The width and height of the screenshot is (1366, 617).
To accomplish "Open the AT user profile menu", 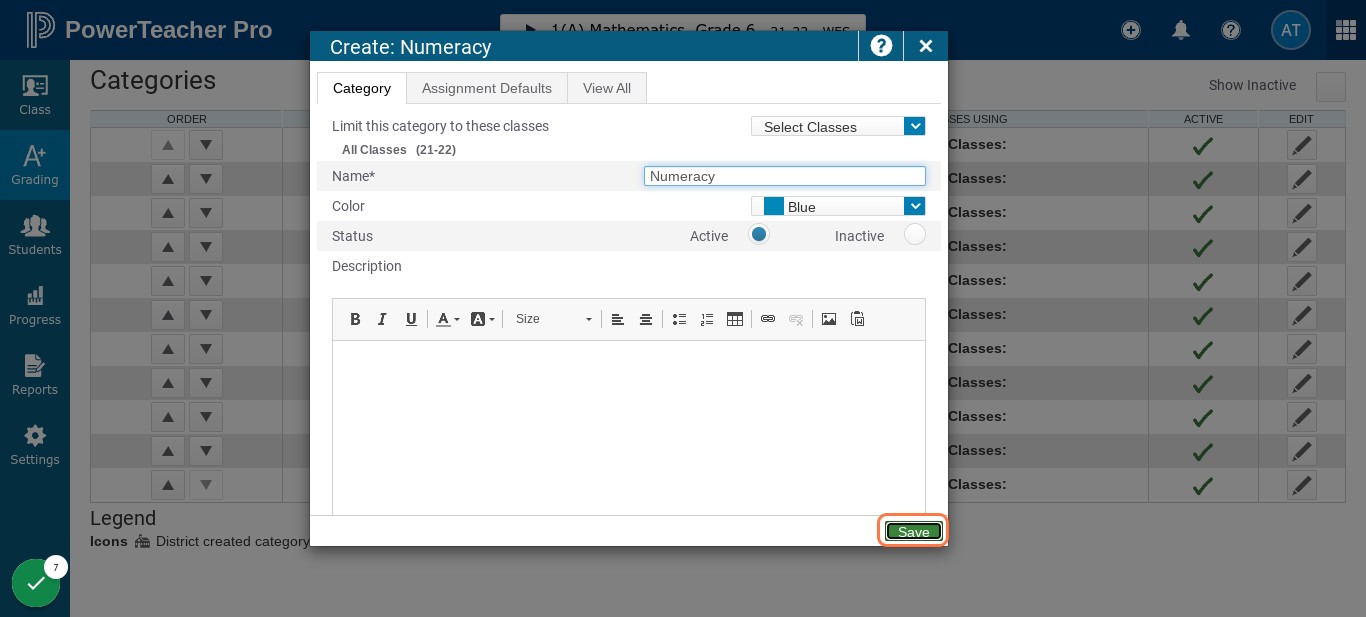I will click(1291, 30).
